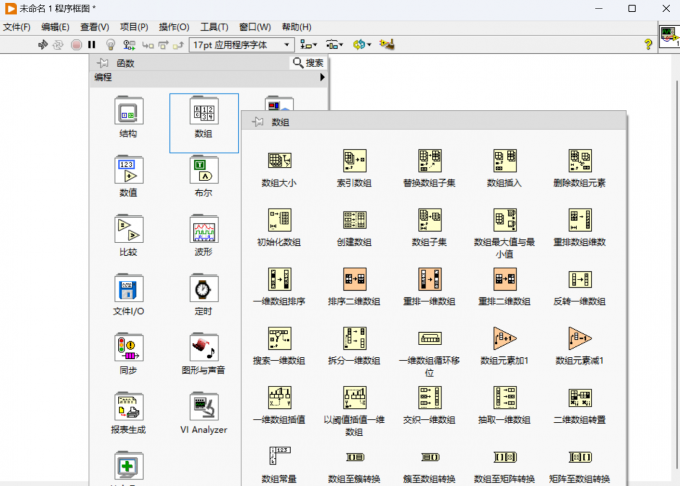
Task: Choose the 重排二维数组 function
Action: tap(505, 279)
